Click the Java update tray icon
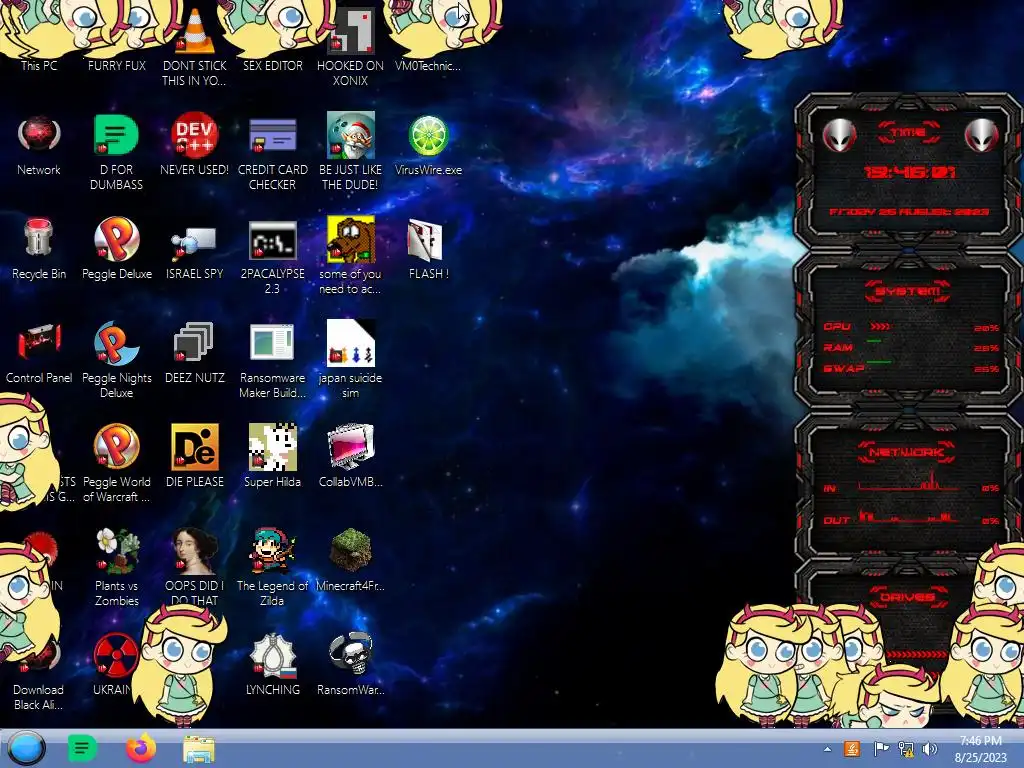Image resolution: width=1024 pixels, height=768 pixels. click(x=852, y=748)
